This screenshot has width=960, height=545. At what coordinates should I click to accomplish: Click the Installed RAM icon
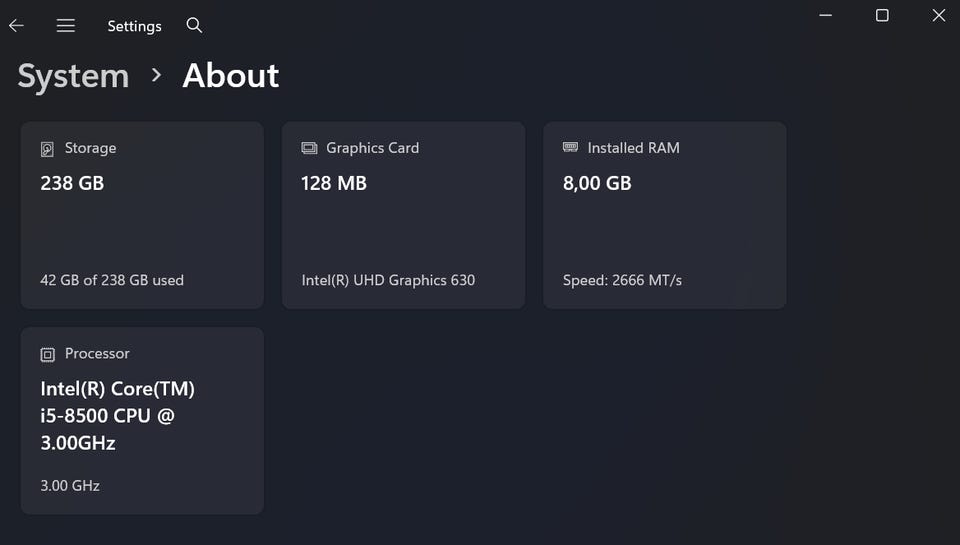coord(570,147)
